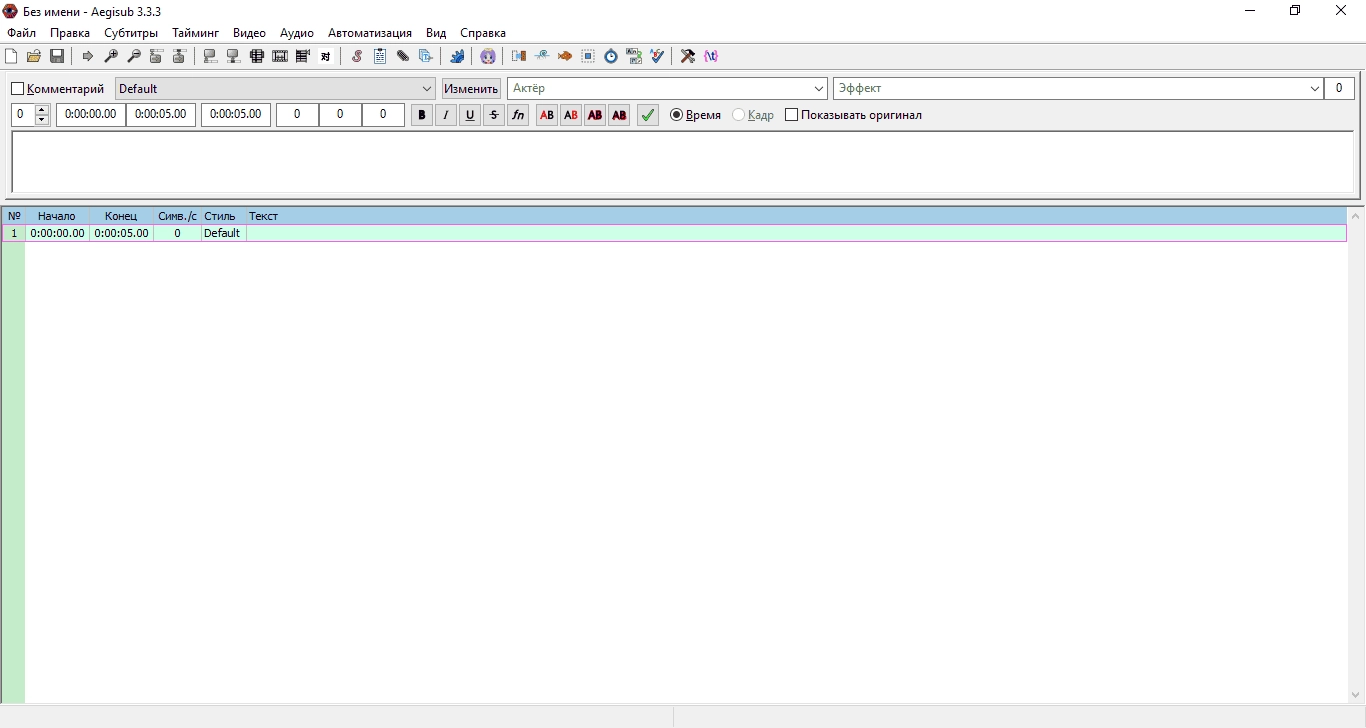This screenshot has height=728, width=1366.
Task: Open the Субтитры menu
Action: pos(131,33)
